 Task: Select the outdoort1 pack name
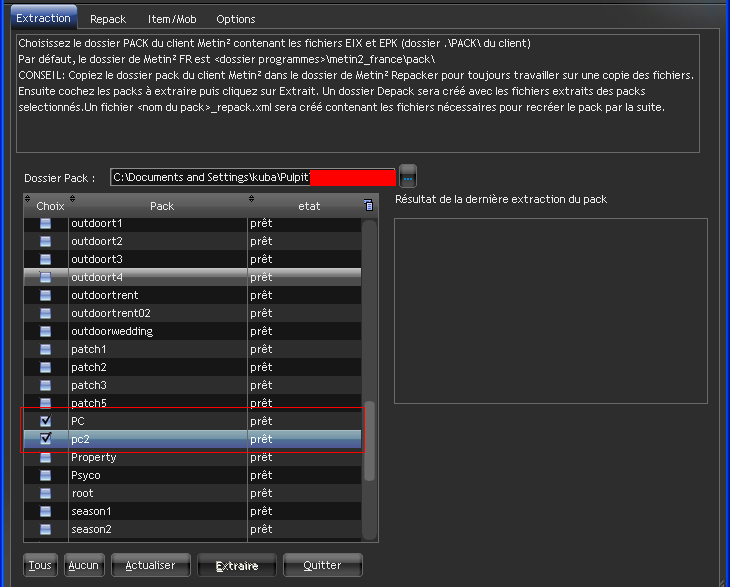tap(97, 223)
